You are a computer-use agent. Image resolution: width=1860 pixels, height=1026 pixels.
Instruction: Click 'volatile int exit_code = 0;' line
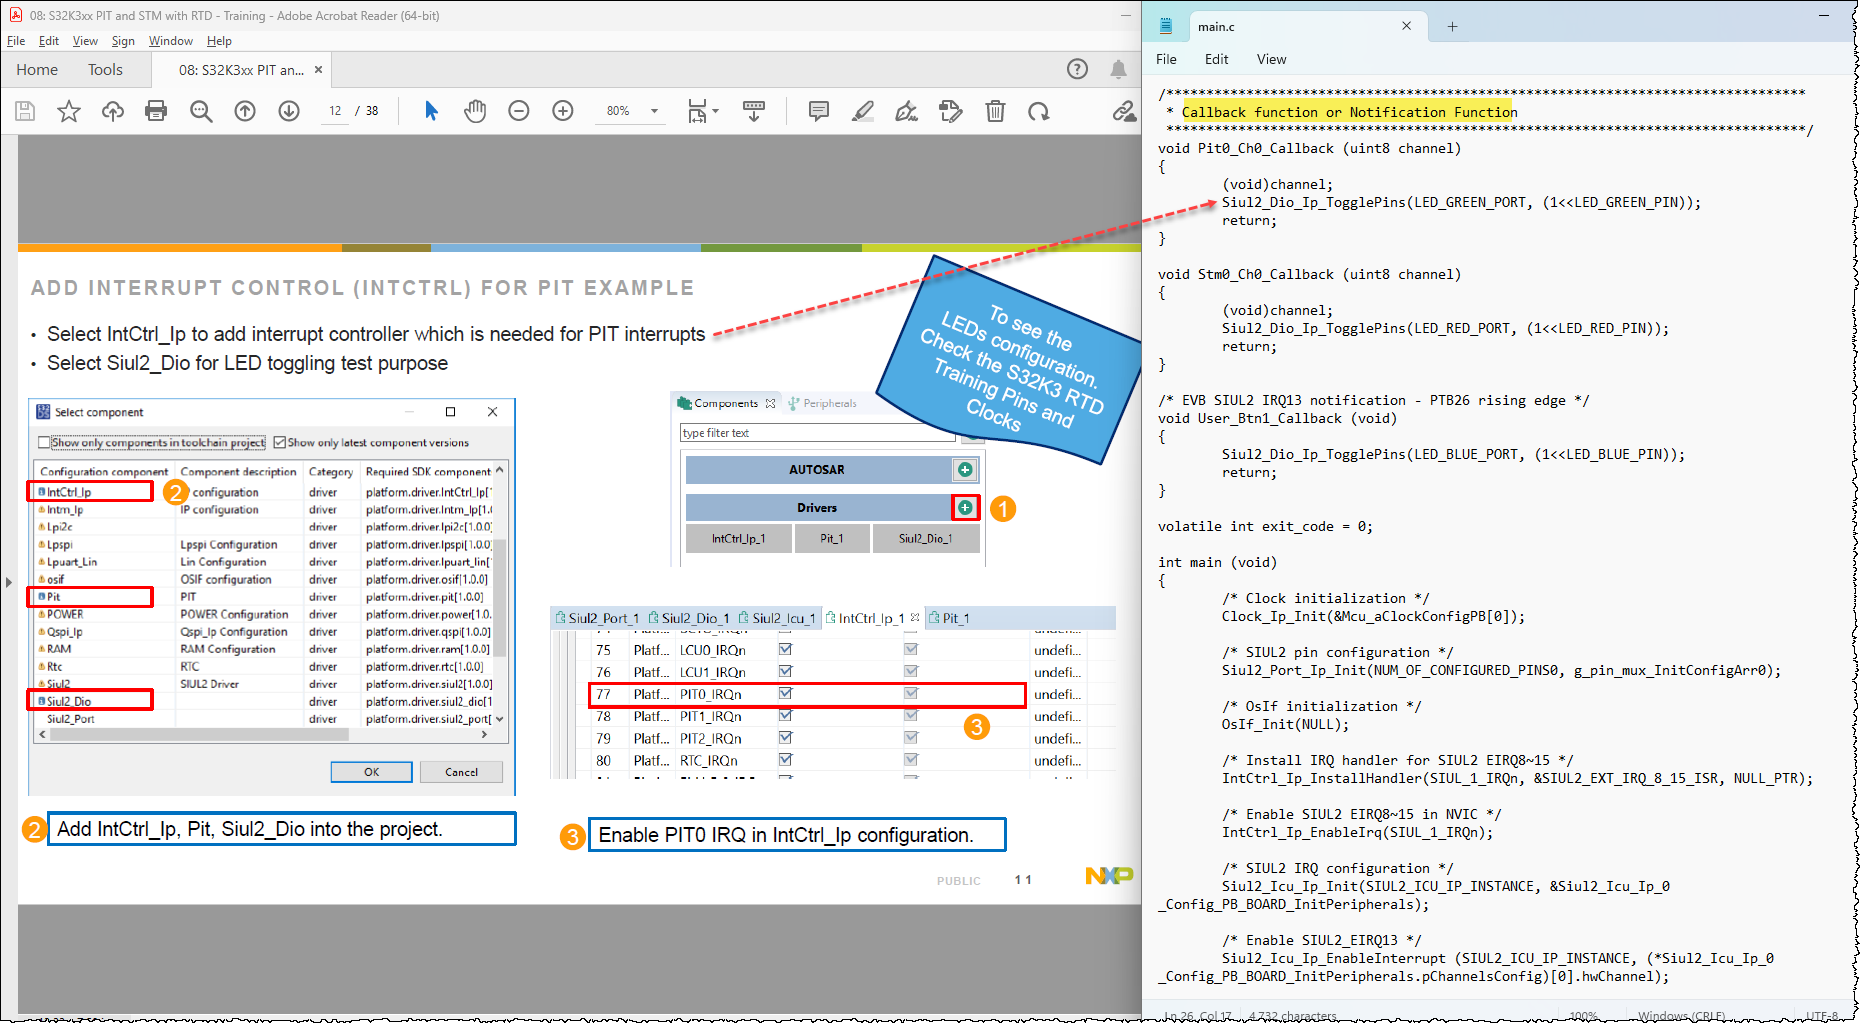(1265, 526)
